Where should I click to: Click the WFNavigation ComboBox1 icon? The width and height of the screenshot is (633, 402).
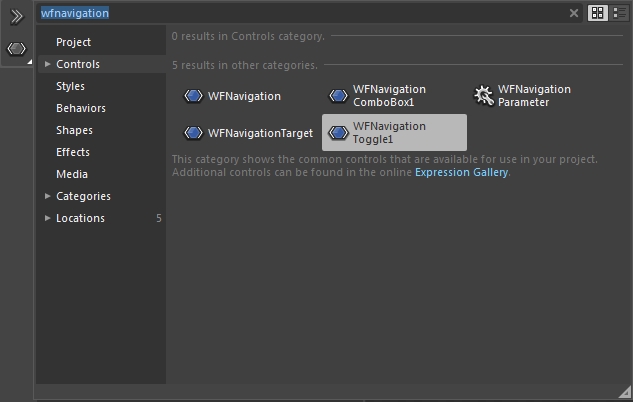tap(338, 96)
